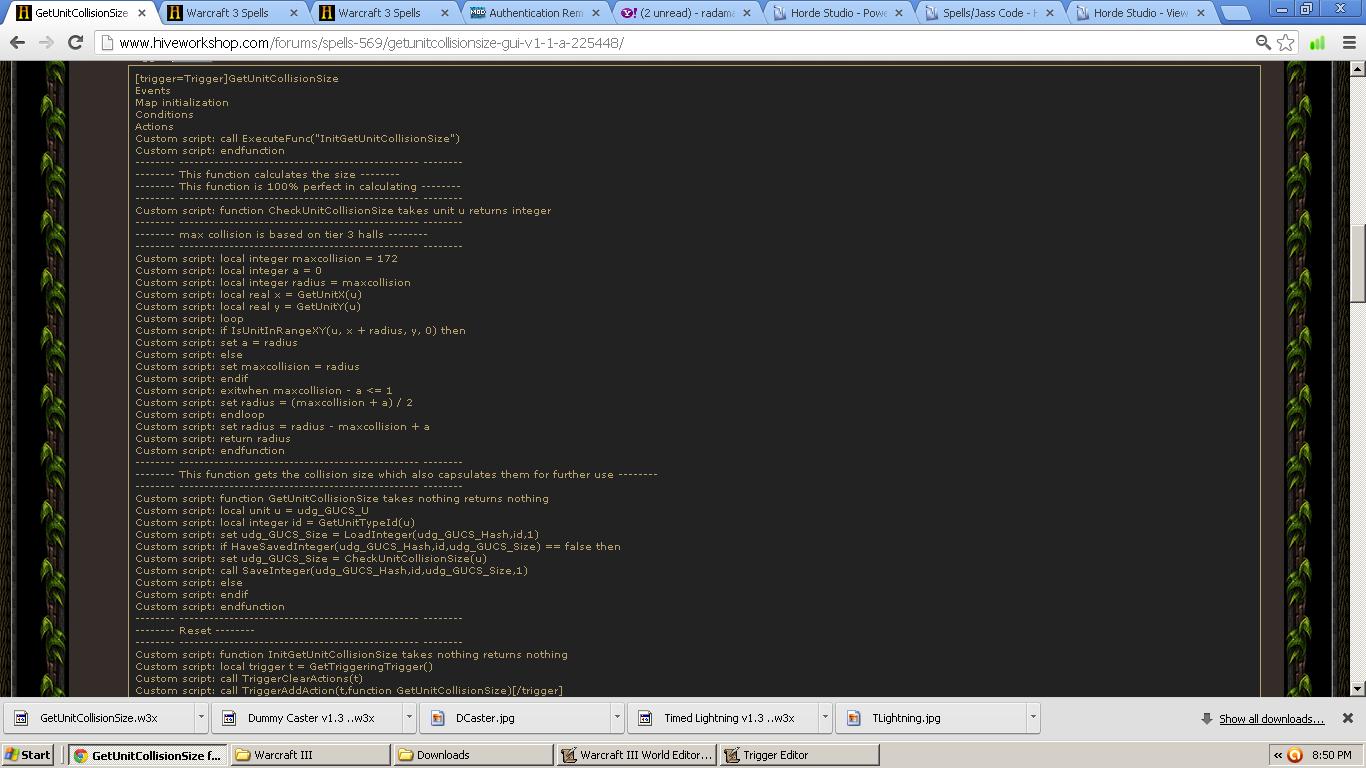
Task: Click the Show all downloads arrow icon
Action: [x=1207, y=718]
